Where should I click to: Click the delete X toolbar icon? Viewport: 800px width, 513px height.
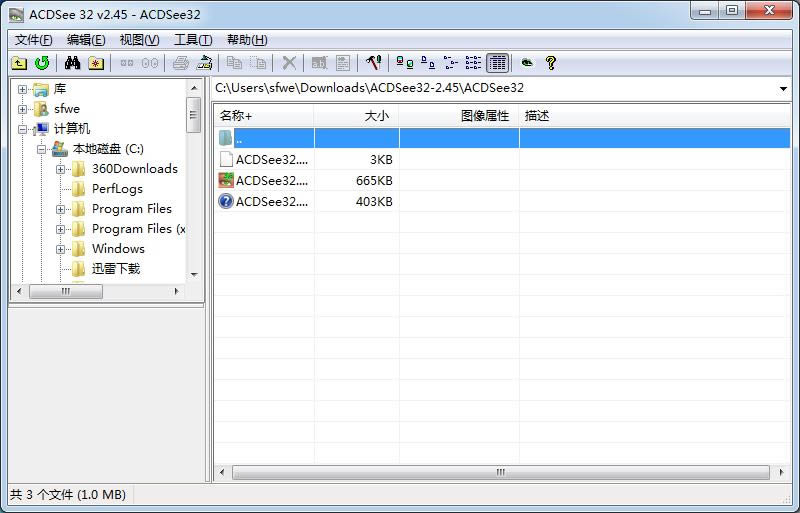(289, 63)
